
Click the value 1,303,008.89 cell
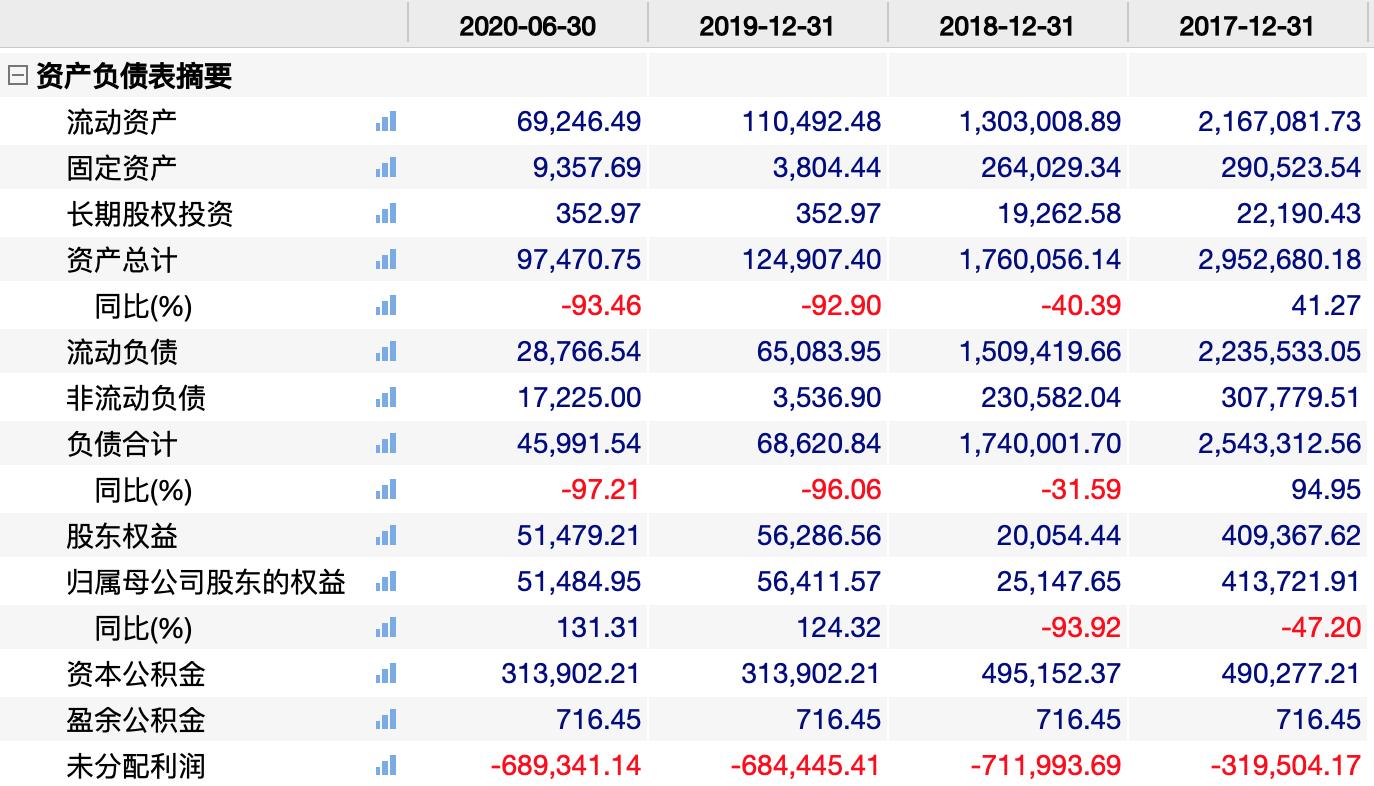coord(1040,122)
